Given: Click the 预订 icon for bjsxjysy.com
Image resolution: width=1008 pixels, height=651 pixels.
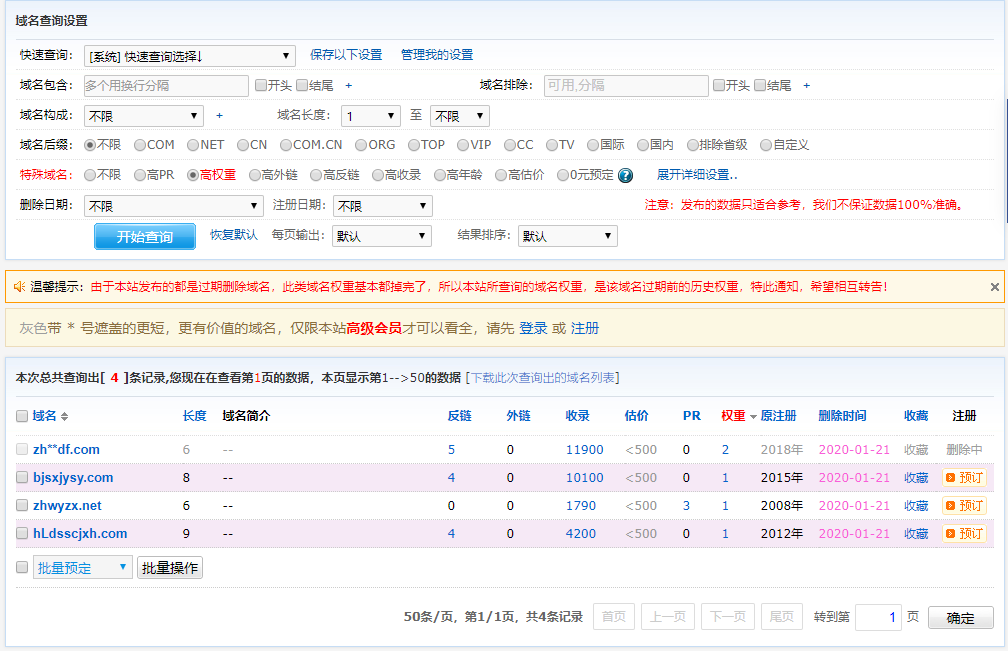Looking at the screenshot, I should click(x=963, y=477).
